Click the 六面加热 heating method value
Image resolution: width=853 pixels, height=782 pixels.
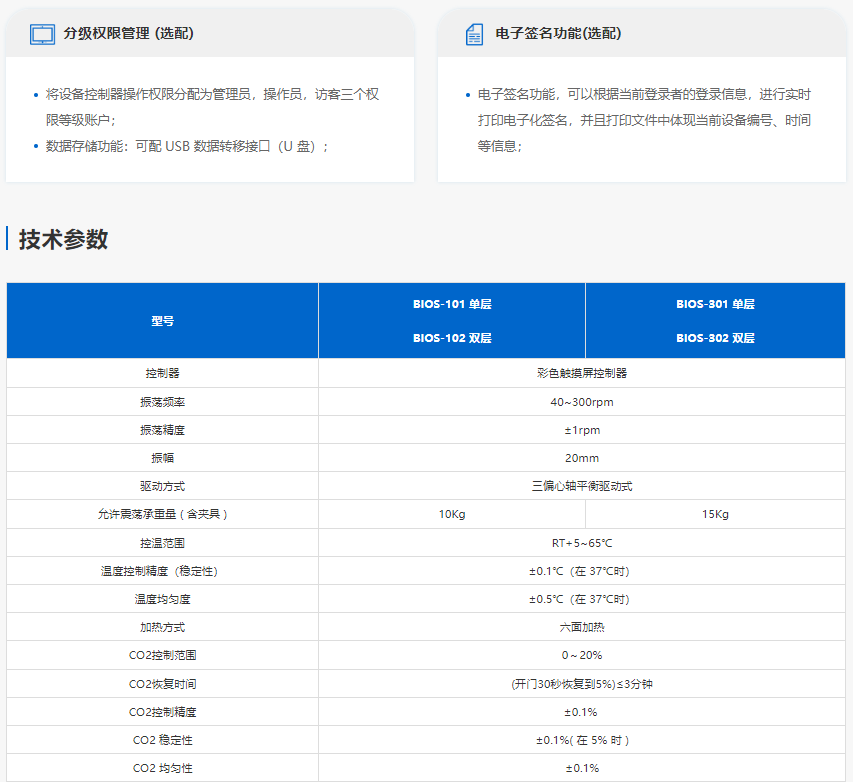(x=582, y=627)
